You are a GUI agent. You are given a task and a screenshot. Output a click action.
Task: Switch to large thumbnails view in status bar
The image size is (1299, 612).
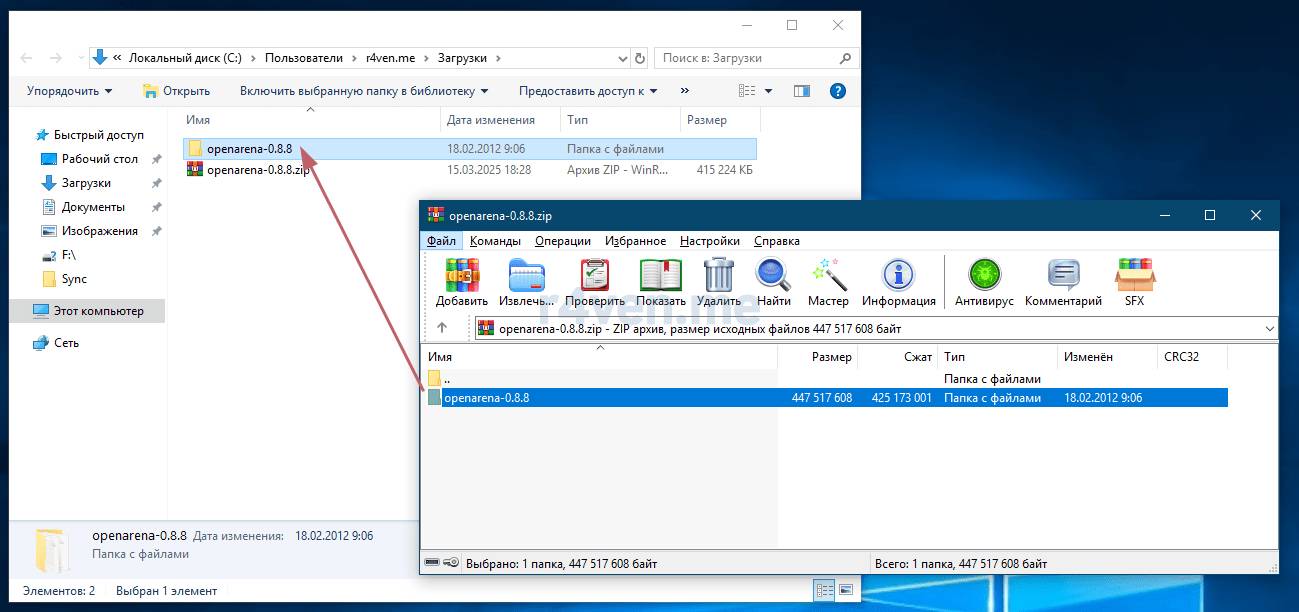tap(846, 590)
